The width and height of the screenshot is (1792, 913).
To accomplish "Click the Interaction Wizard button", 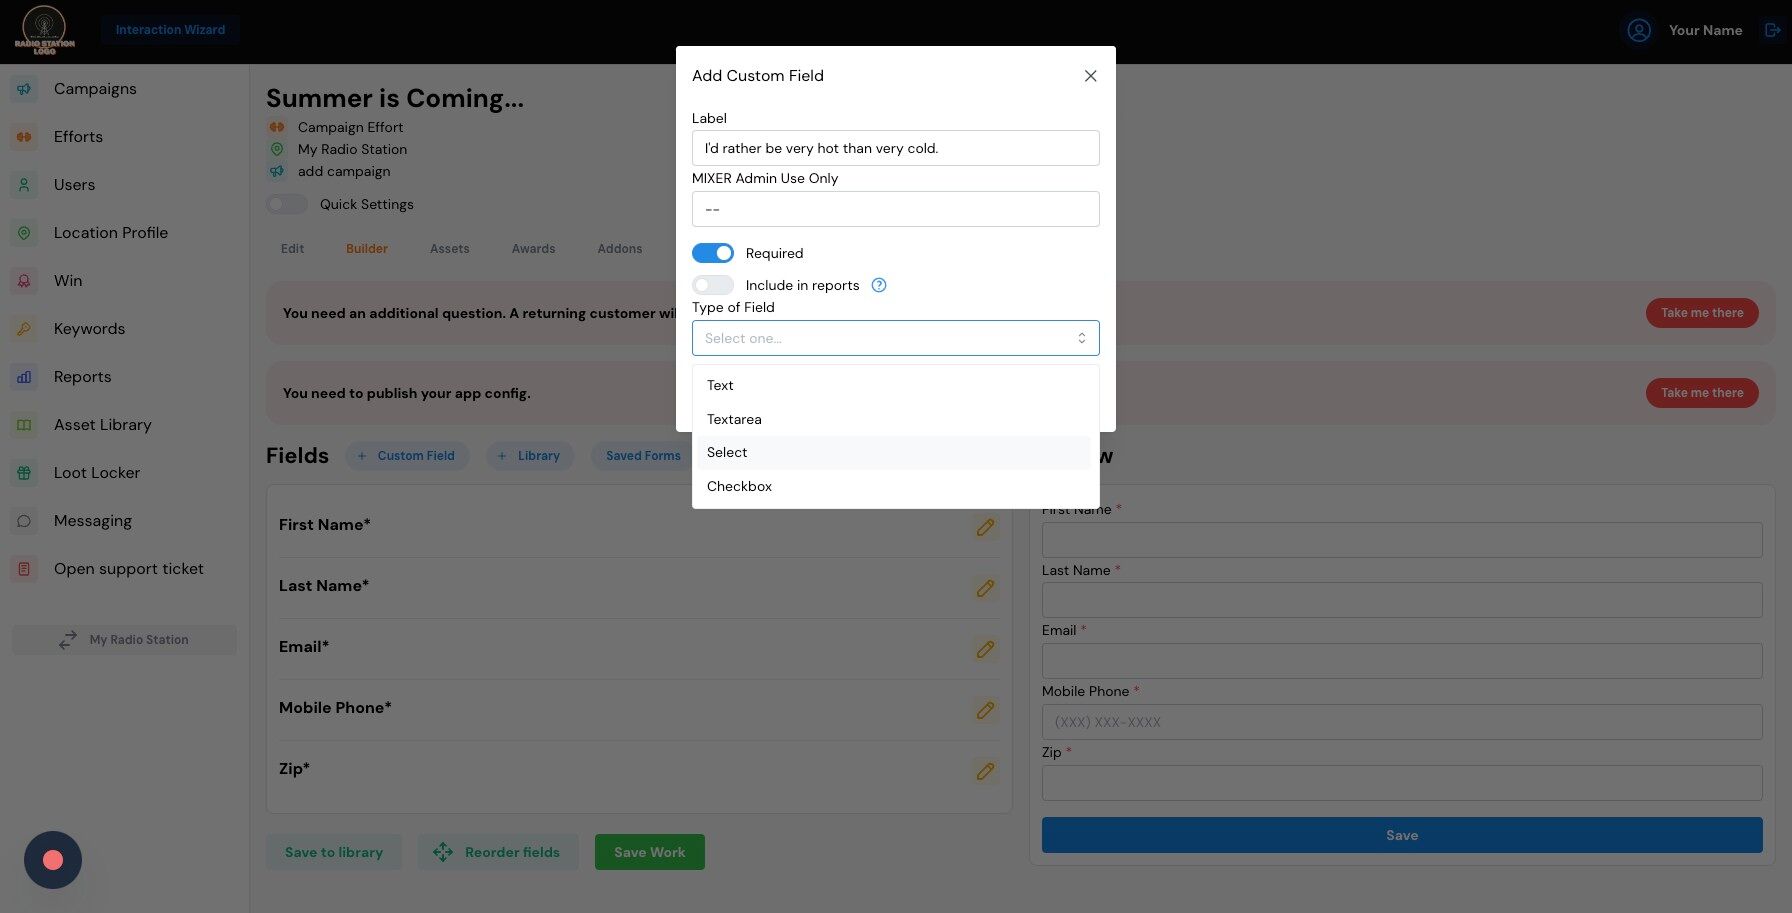I will pyautogui.click(x=170, y=30).
